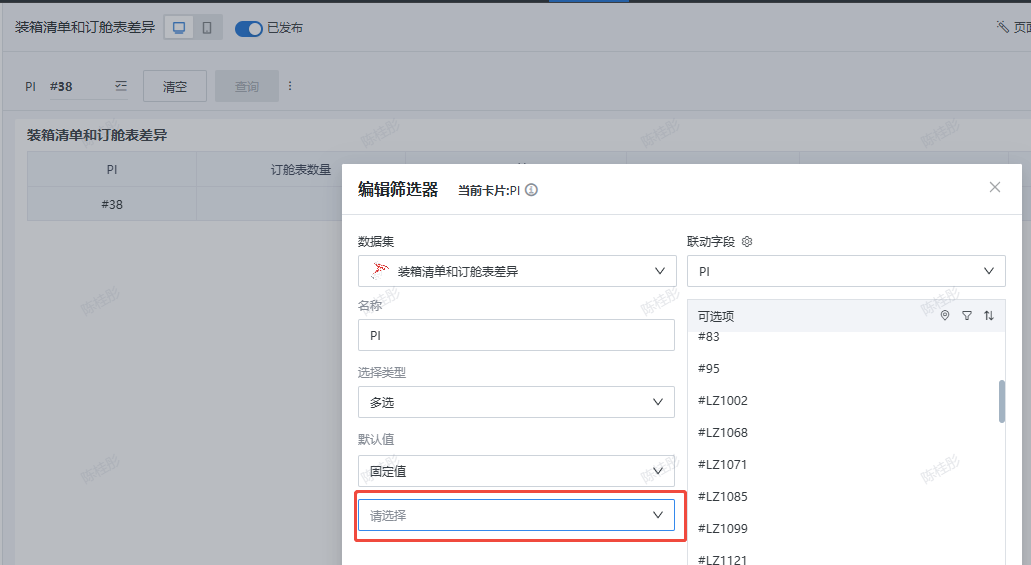The height and width of the screenshot is (565, 1031).
Task: Click the info icon next to 当前卡片:PI
Action: [x=531, y=190]
